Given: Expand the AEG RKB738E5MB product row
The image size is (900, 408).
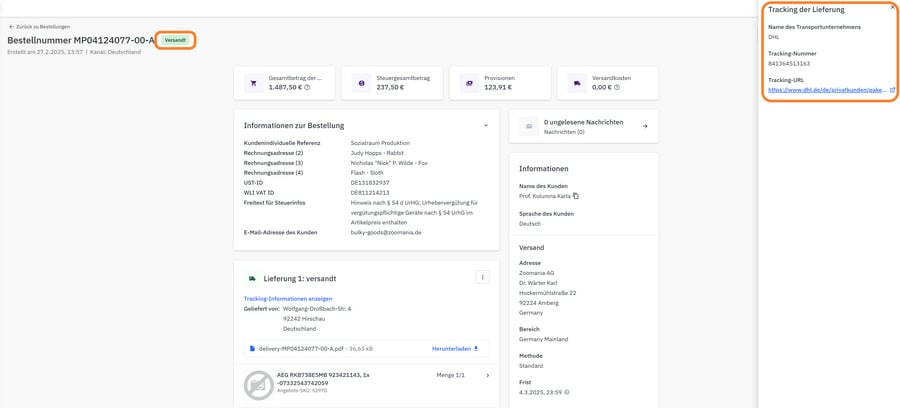Looking at the screenshot, I should (487, 375).
